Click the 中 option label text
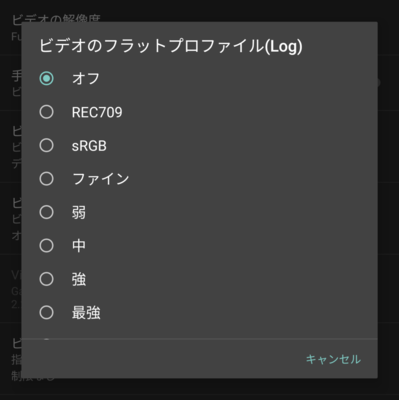399x400 pixels. 79,246
